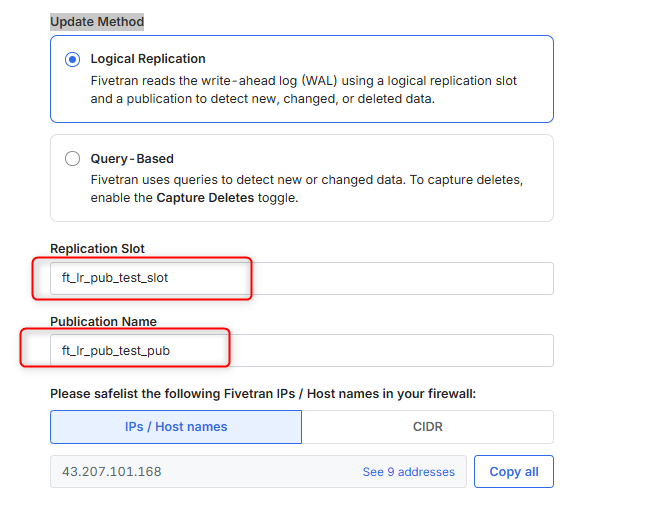The width and height of the screenshot is (661, 529).
Task: Select the Query-Based radio button
Action: 72,158
